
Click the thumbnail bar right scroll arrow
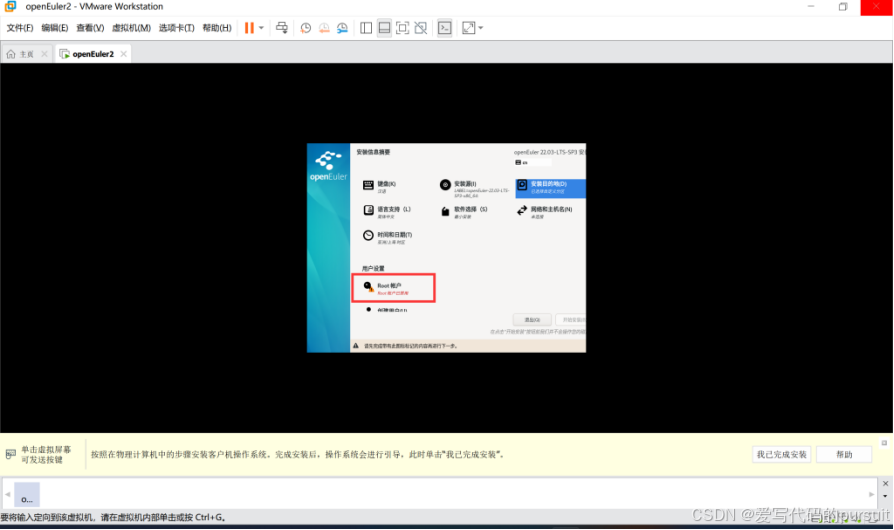[x=871, y=494]
